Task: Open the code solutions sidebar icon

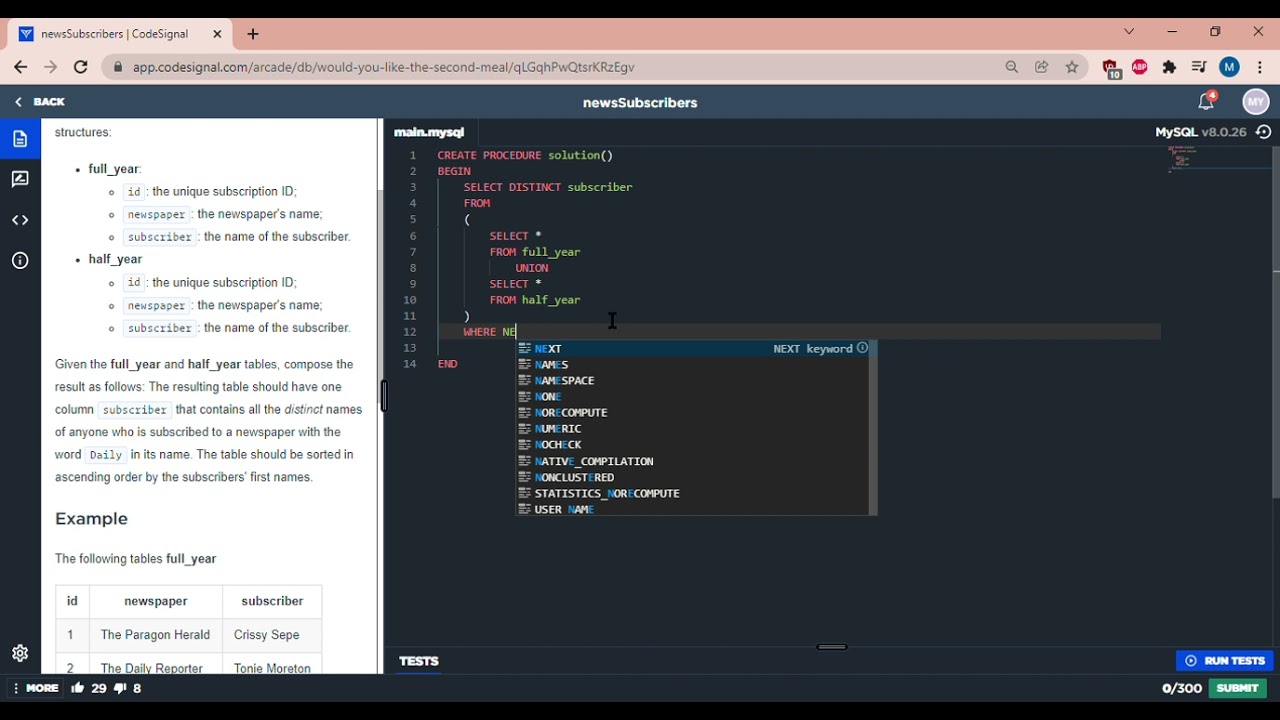Action: tap(20, 220)
